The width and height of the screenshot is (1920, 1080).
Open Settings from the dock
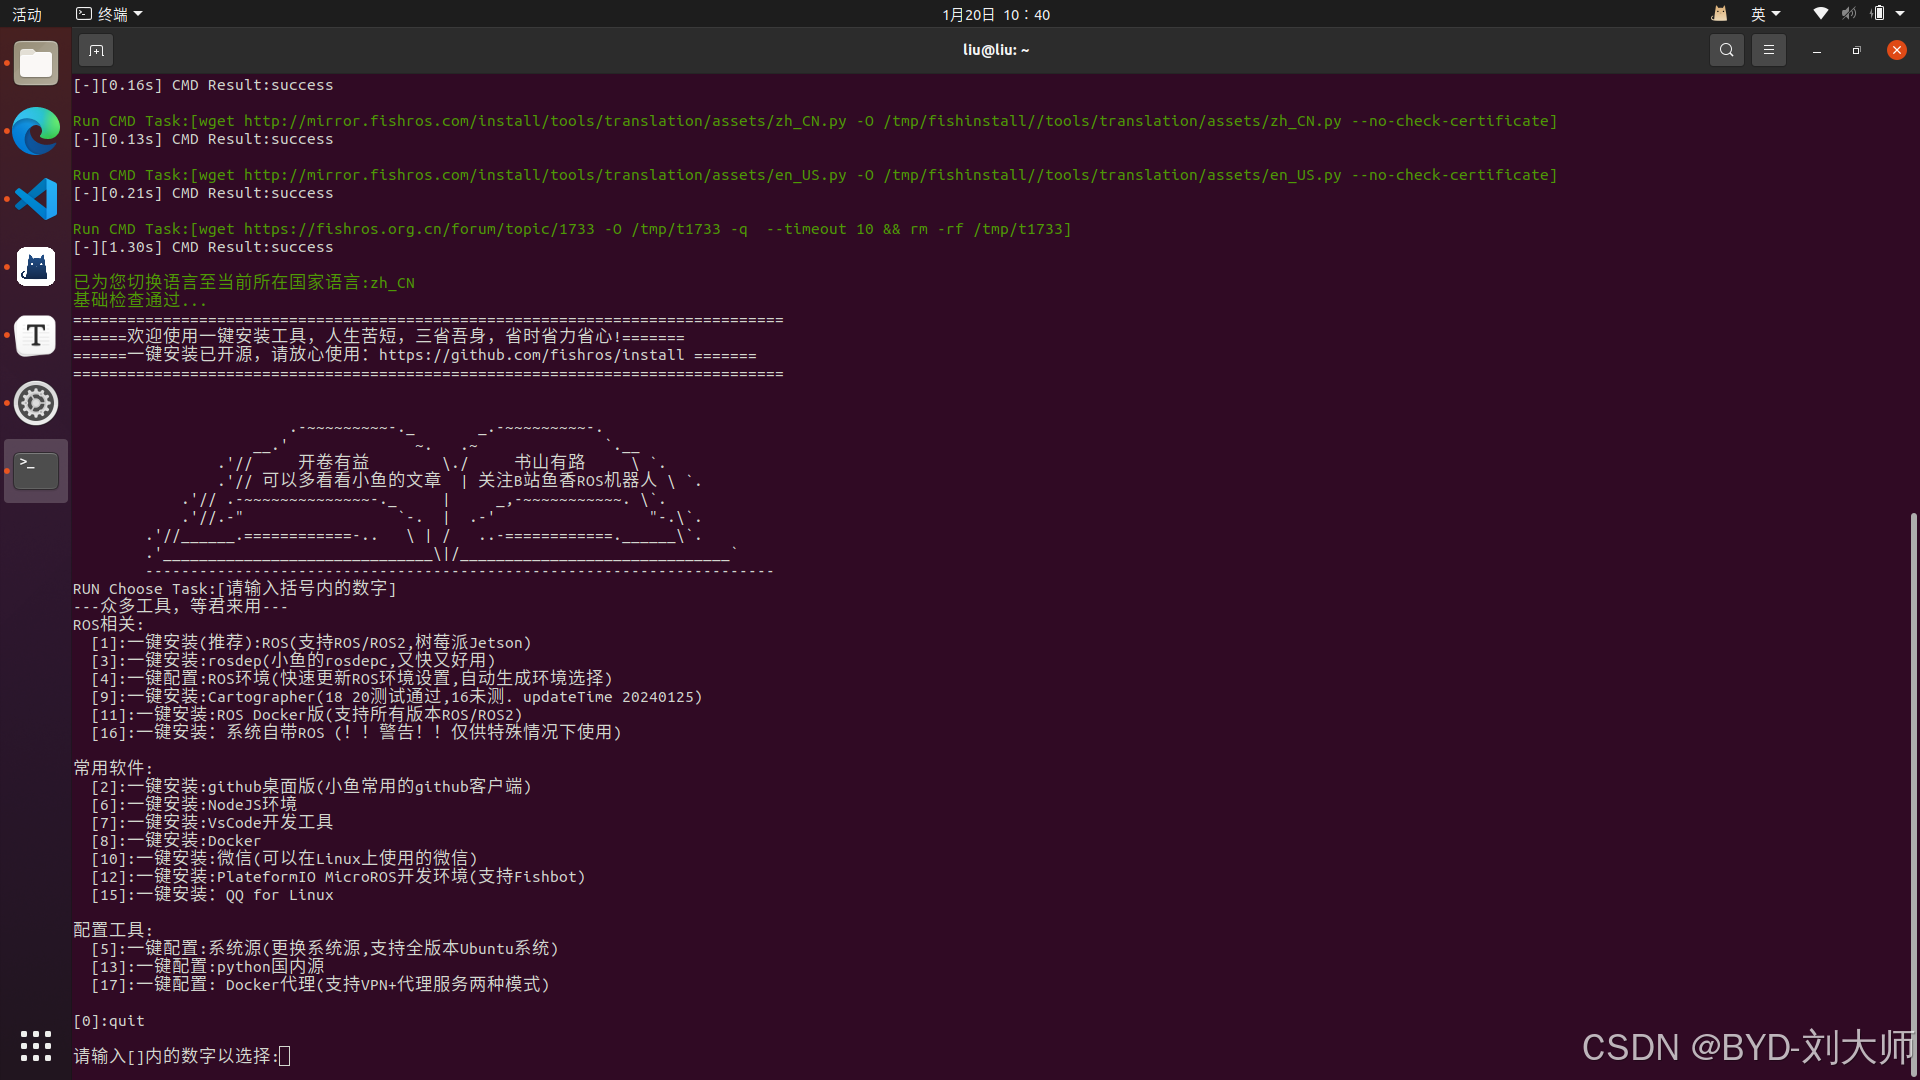(36, 403)
